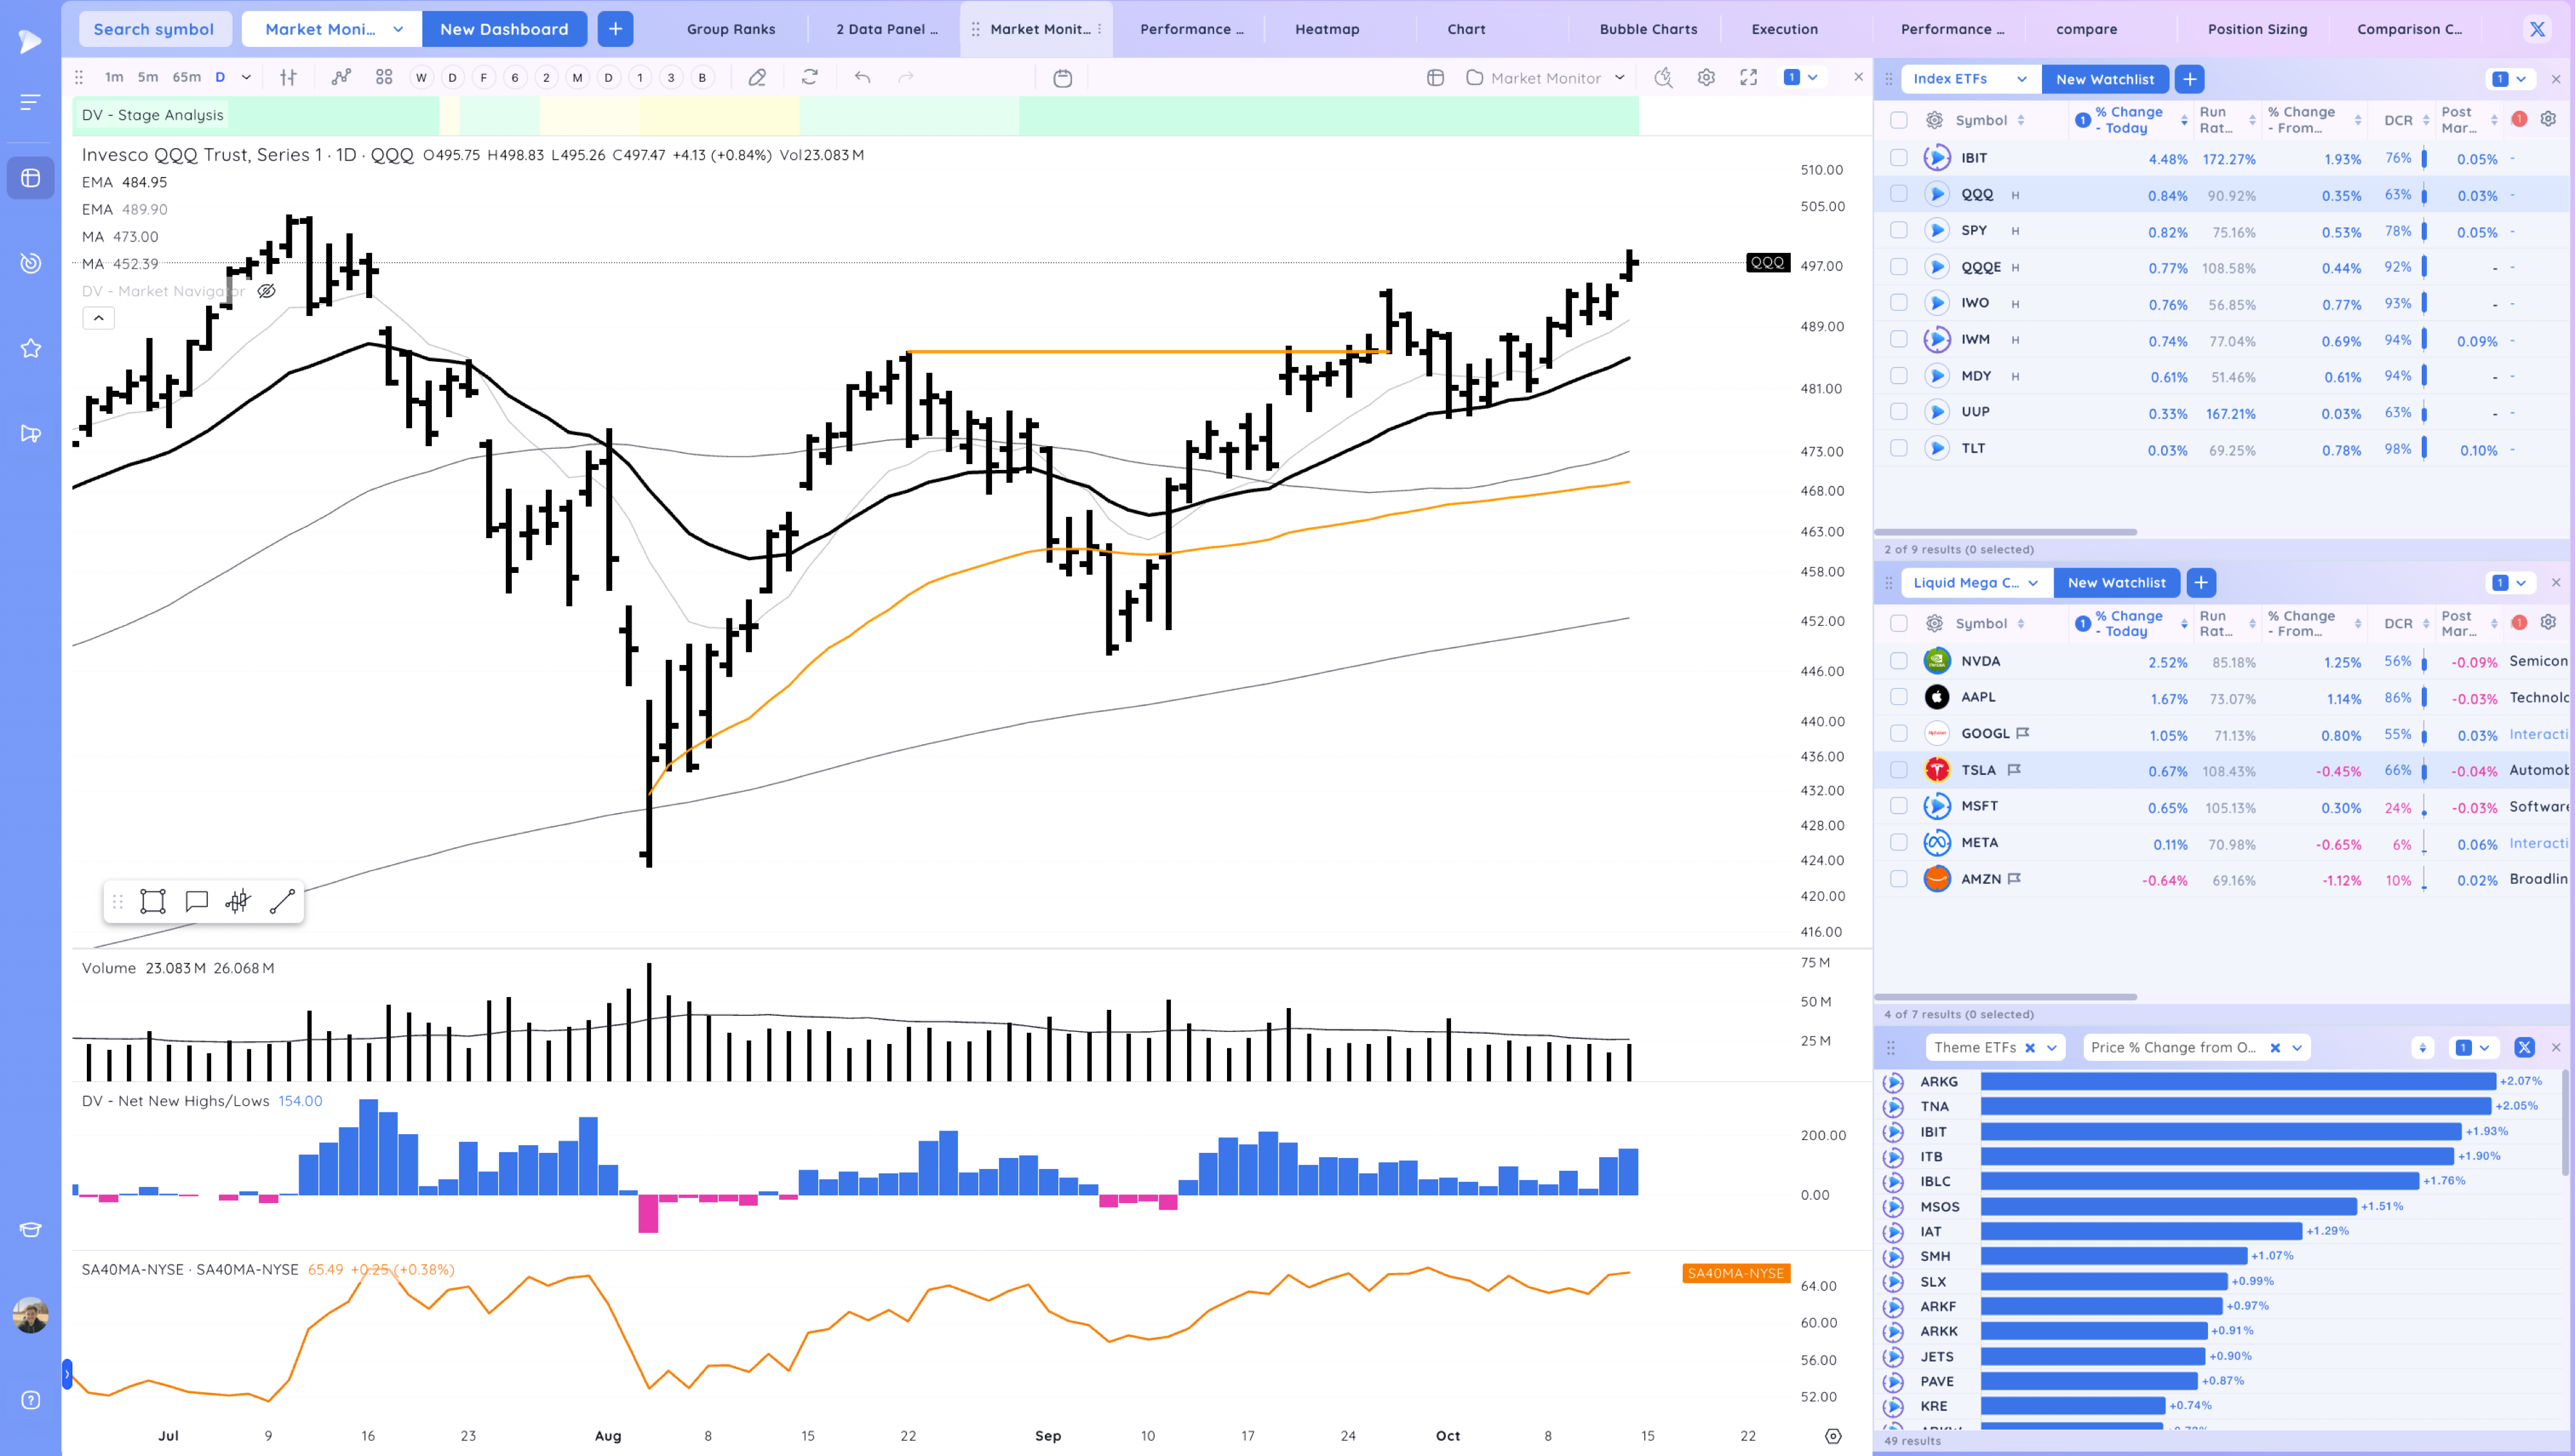
Task: Expand the Index ETFs watchlist dropdown
Action: pyautogui.click(x=2021, y=79)
